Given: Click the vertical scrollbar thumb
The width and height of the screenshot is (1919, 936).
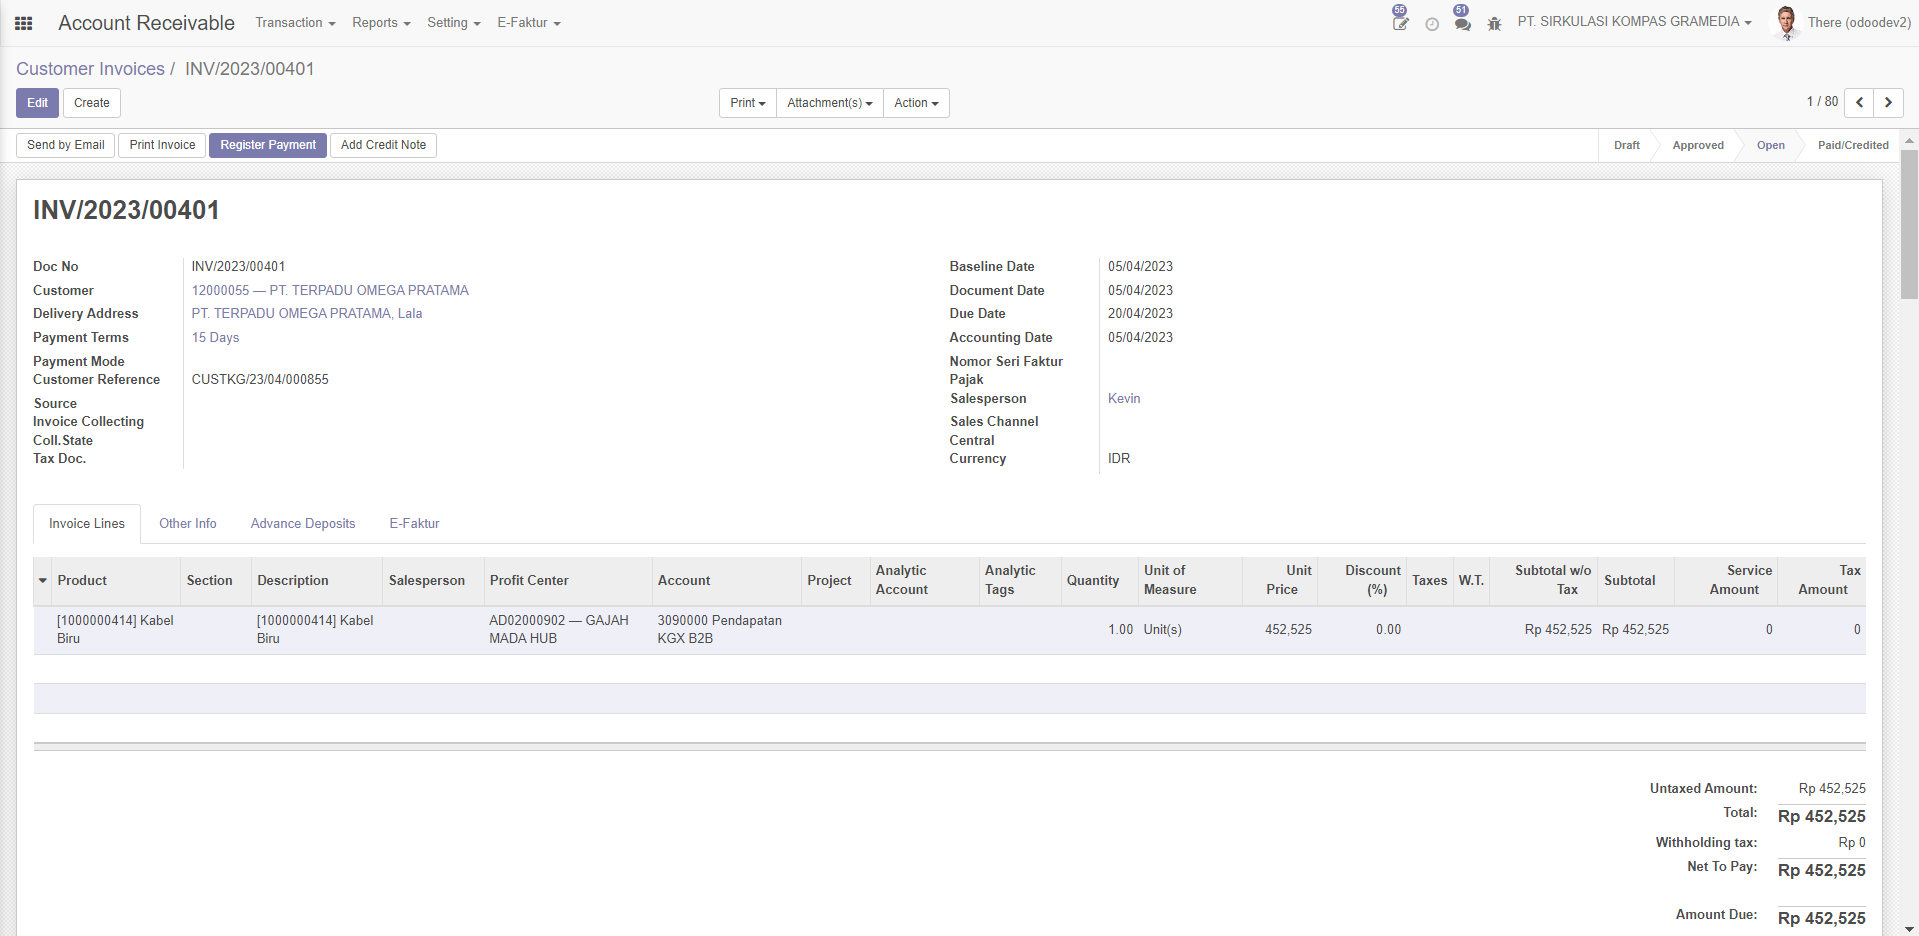Looking at the screenshot, I should pyautogui.click(x=1909, y=224).
